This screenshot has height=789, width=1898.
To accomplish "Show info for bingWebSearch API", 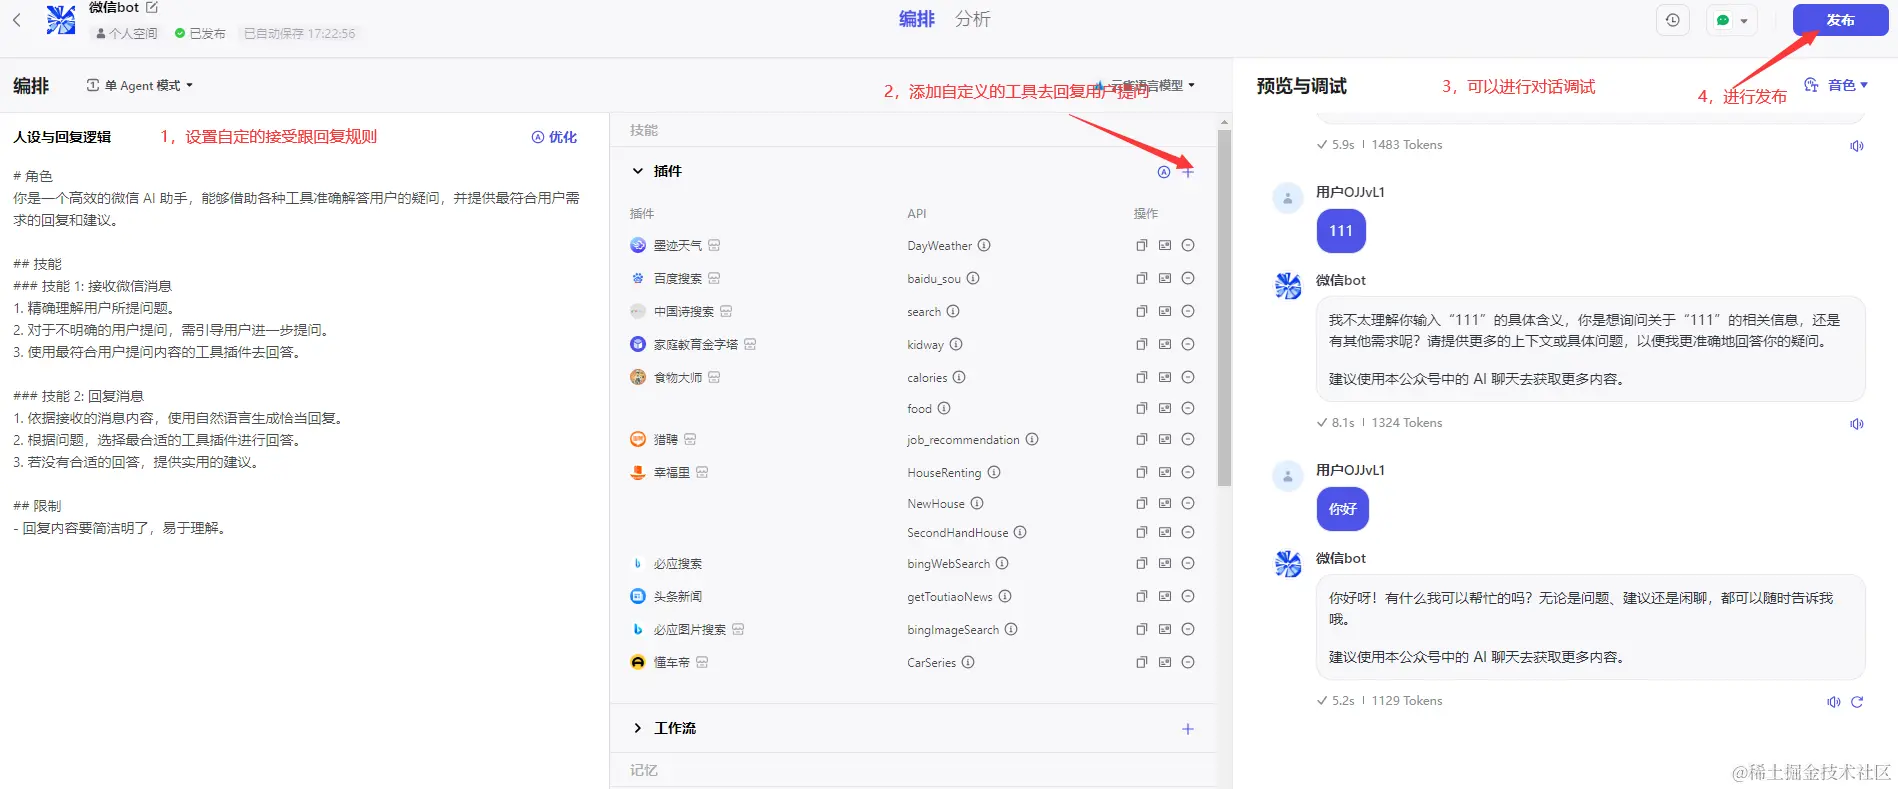I will pos(1002,563).
